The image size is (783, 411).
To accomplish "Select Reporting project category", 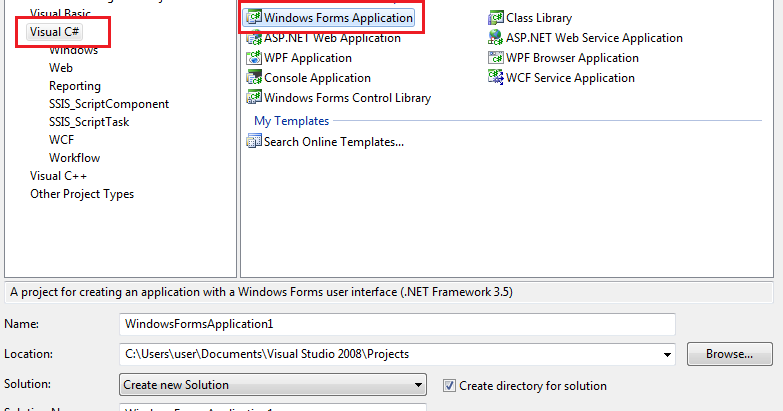I will point(75,86).
